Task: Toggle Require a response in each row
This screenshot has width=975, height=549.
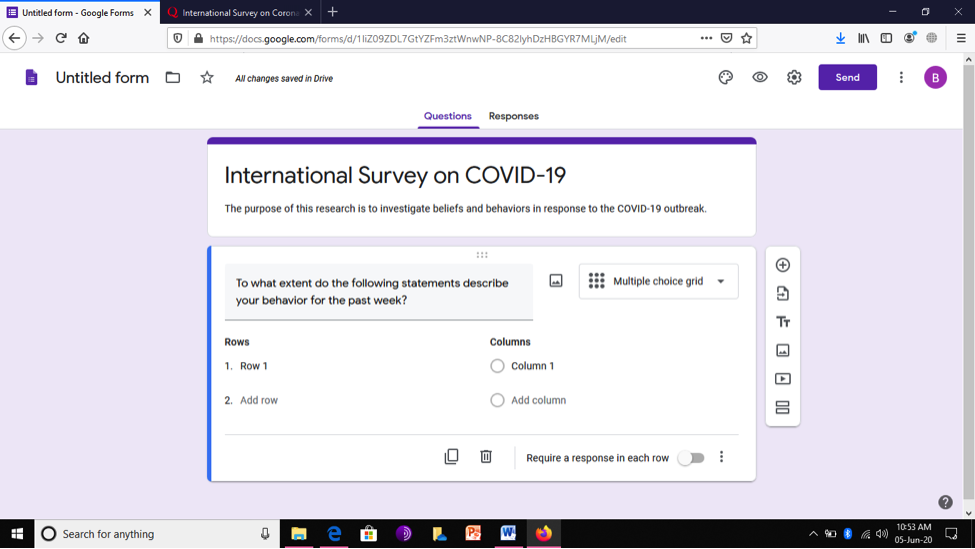Action: click(x=691, y=458)
